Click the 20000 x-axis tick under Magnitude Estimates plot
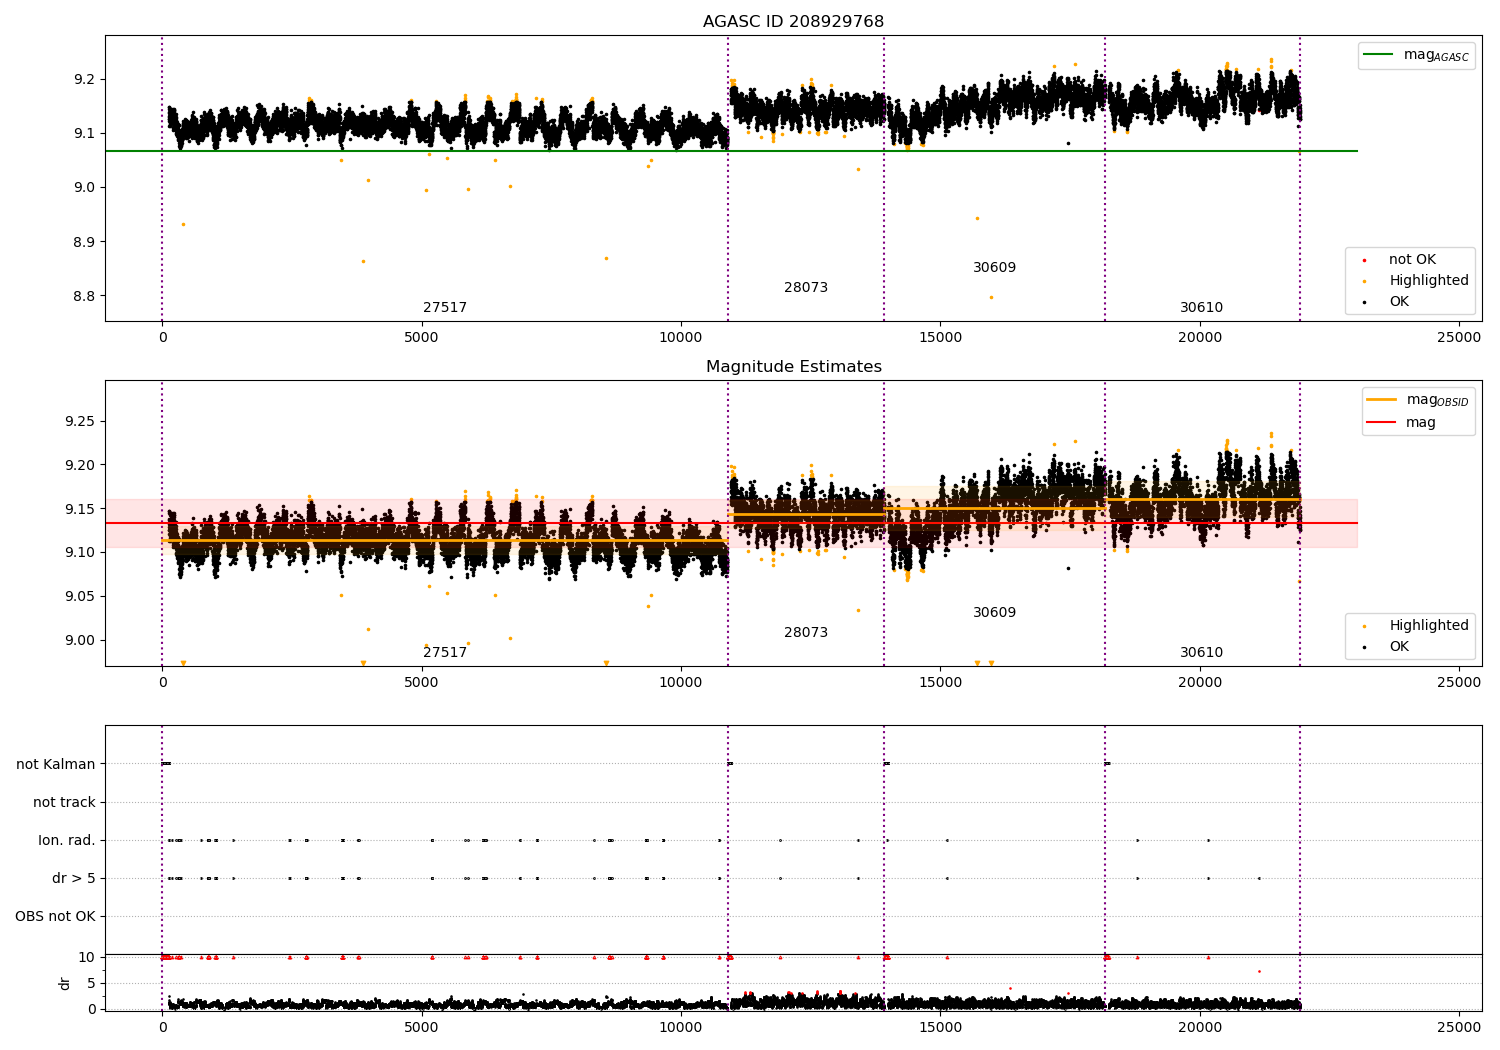The image size is (1500, 1050). (1200, 683)
